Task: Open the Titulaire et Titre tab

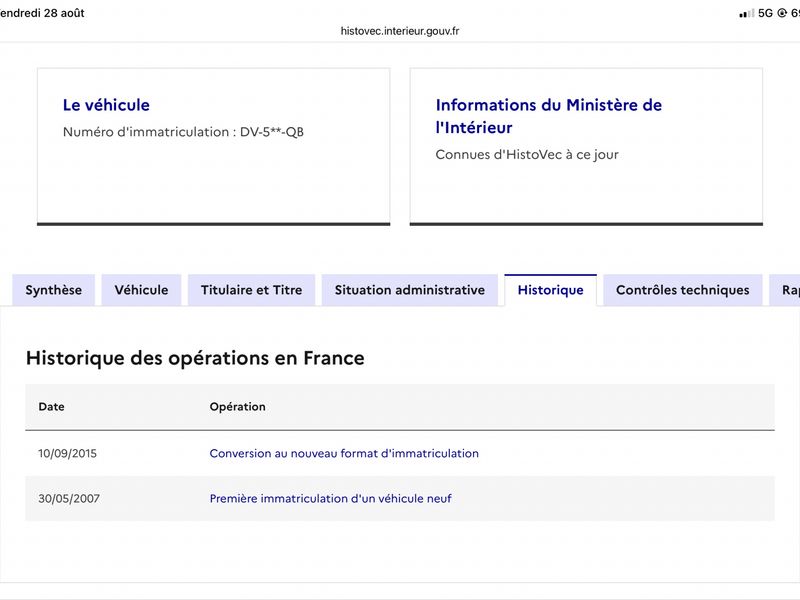Action: 252,290
